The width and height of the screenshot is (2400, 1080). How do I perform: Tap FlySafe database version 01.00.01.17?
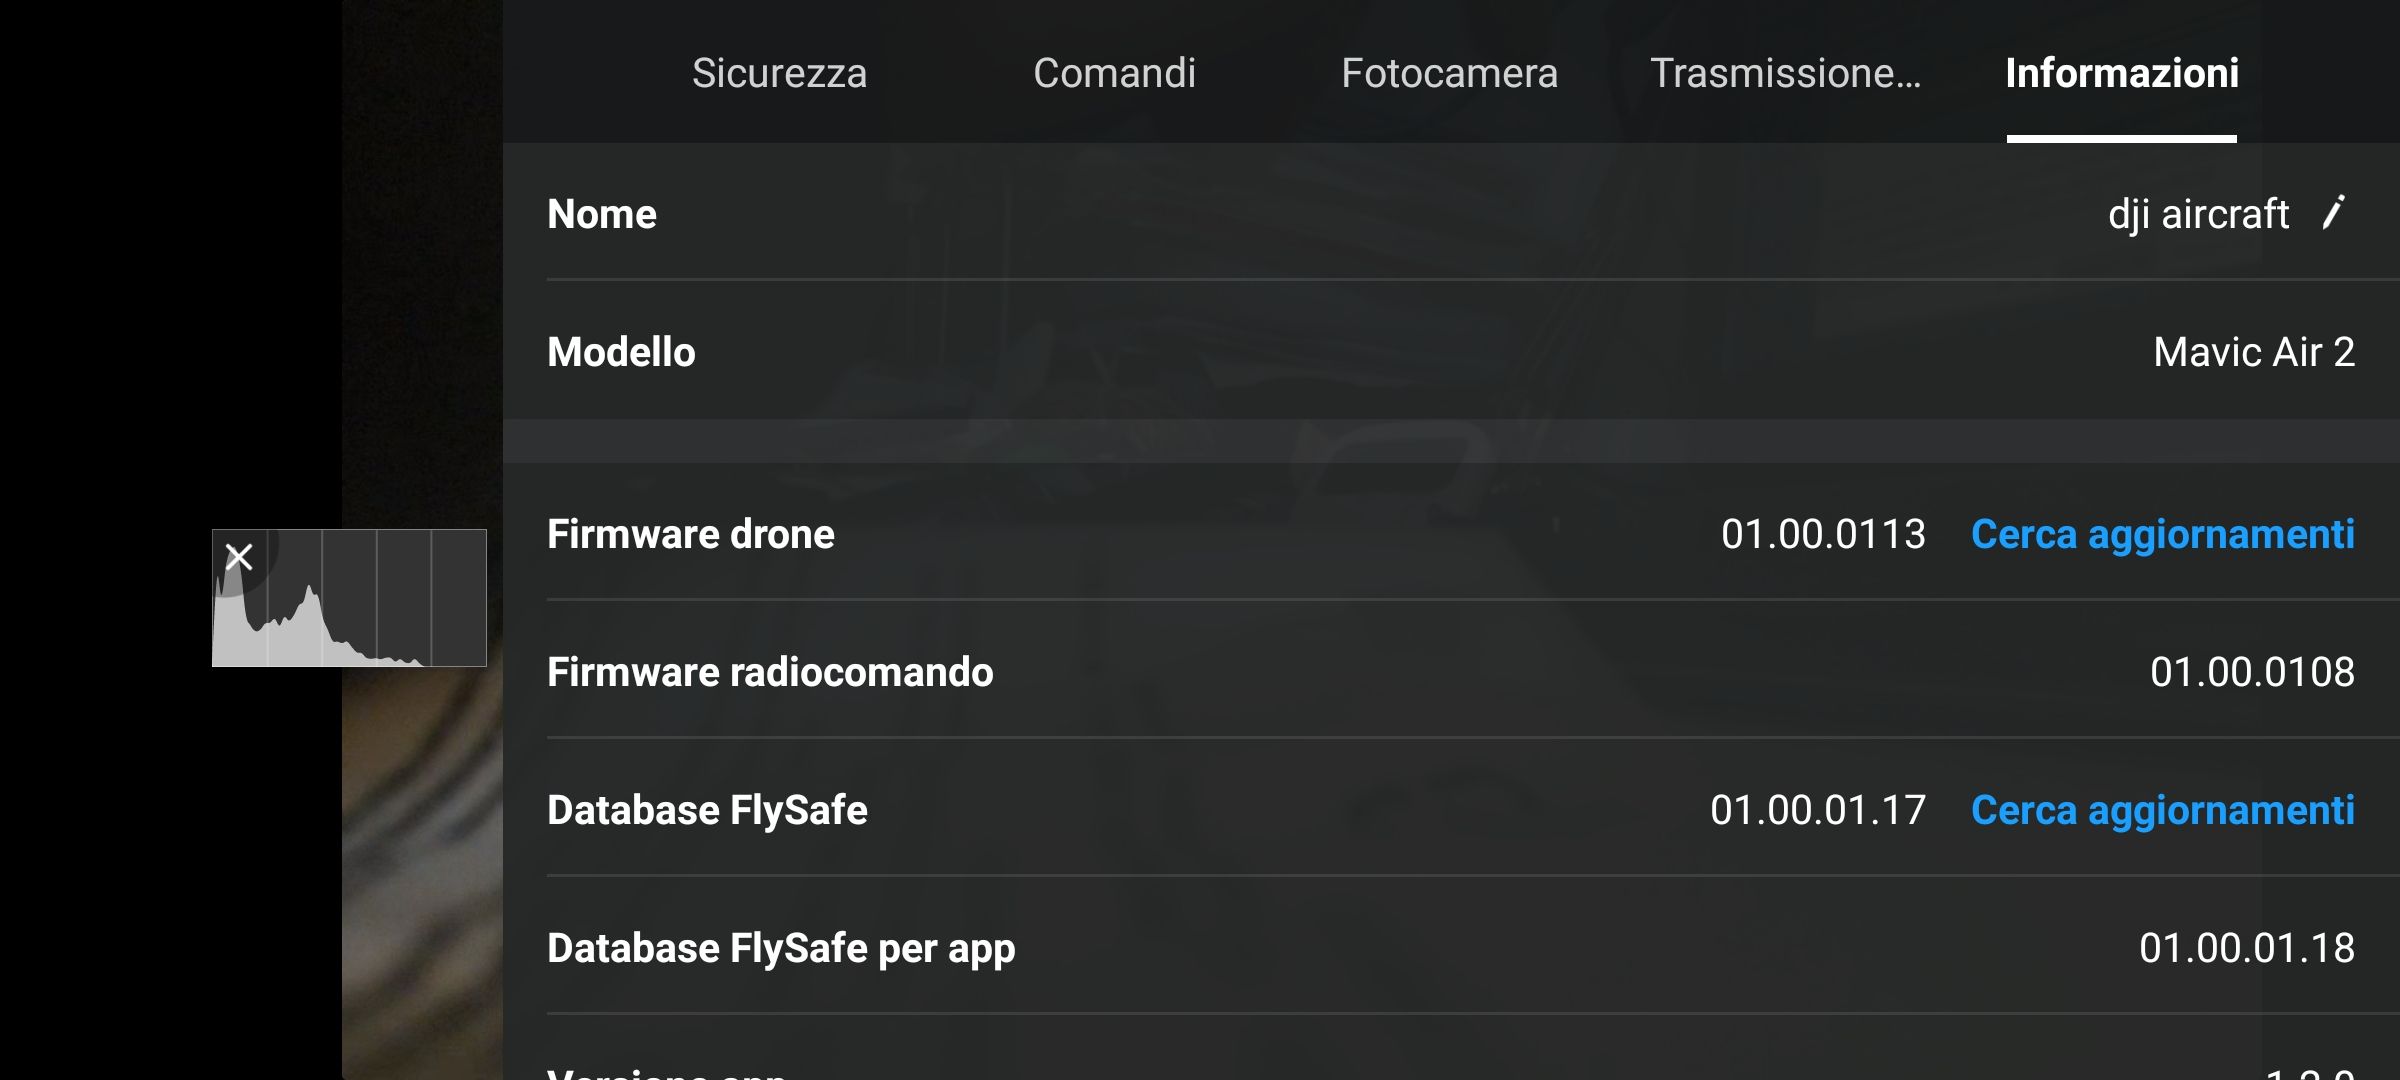tap(1817, 810)
